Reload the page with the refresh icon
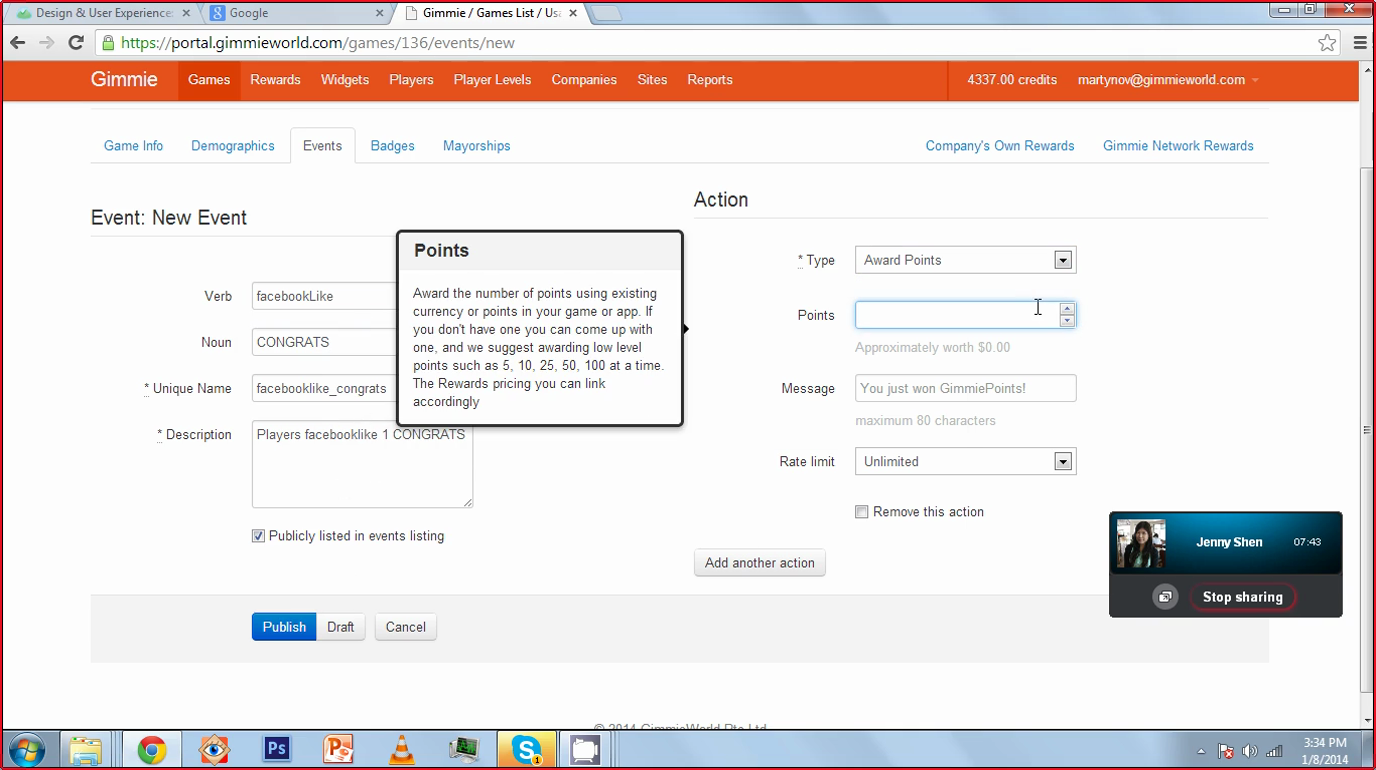Screen dimensions: 1376x770 pyautogui.click(x=75, y=43)
